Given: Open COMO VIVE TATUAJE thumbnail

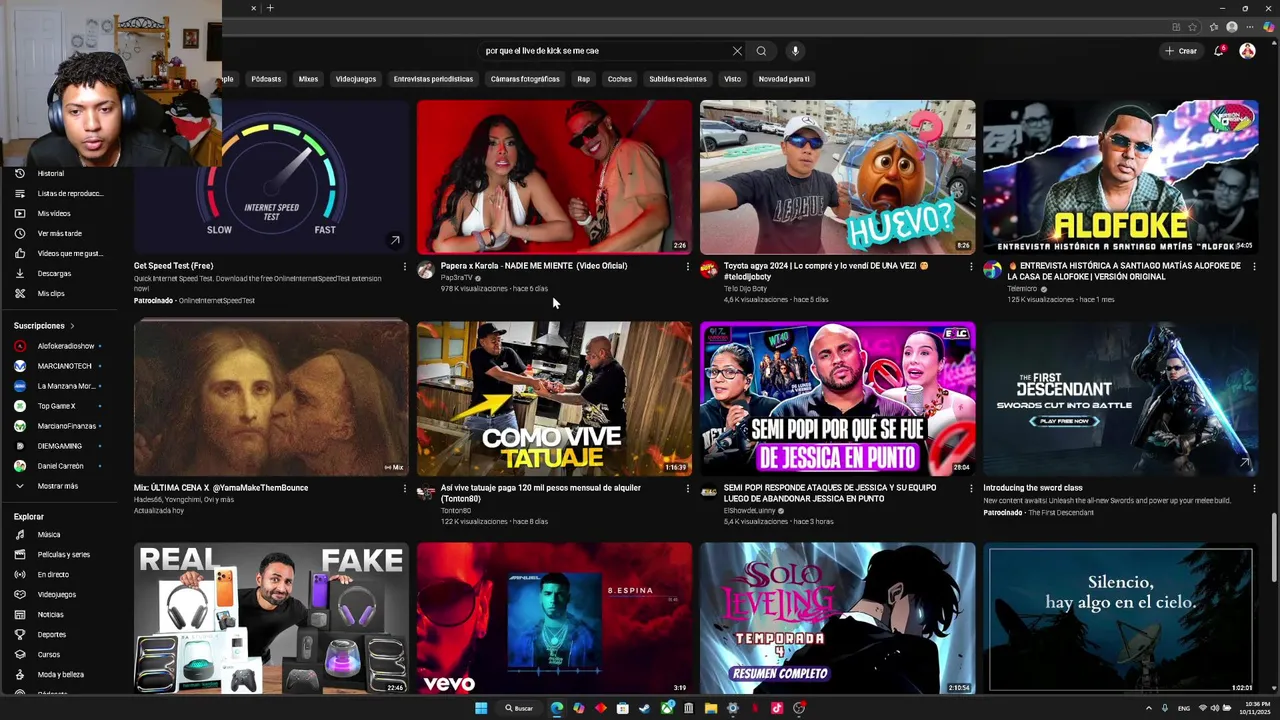Looking at the screenshot, I should click(554, 398).
